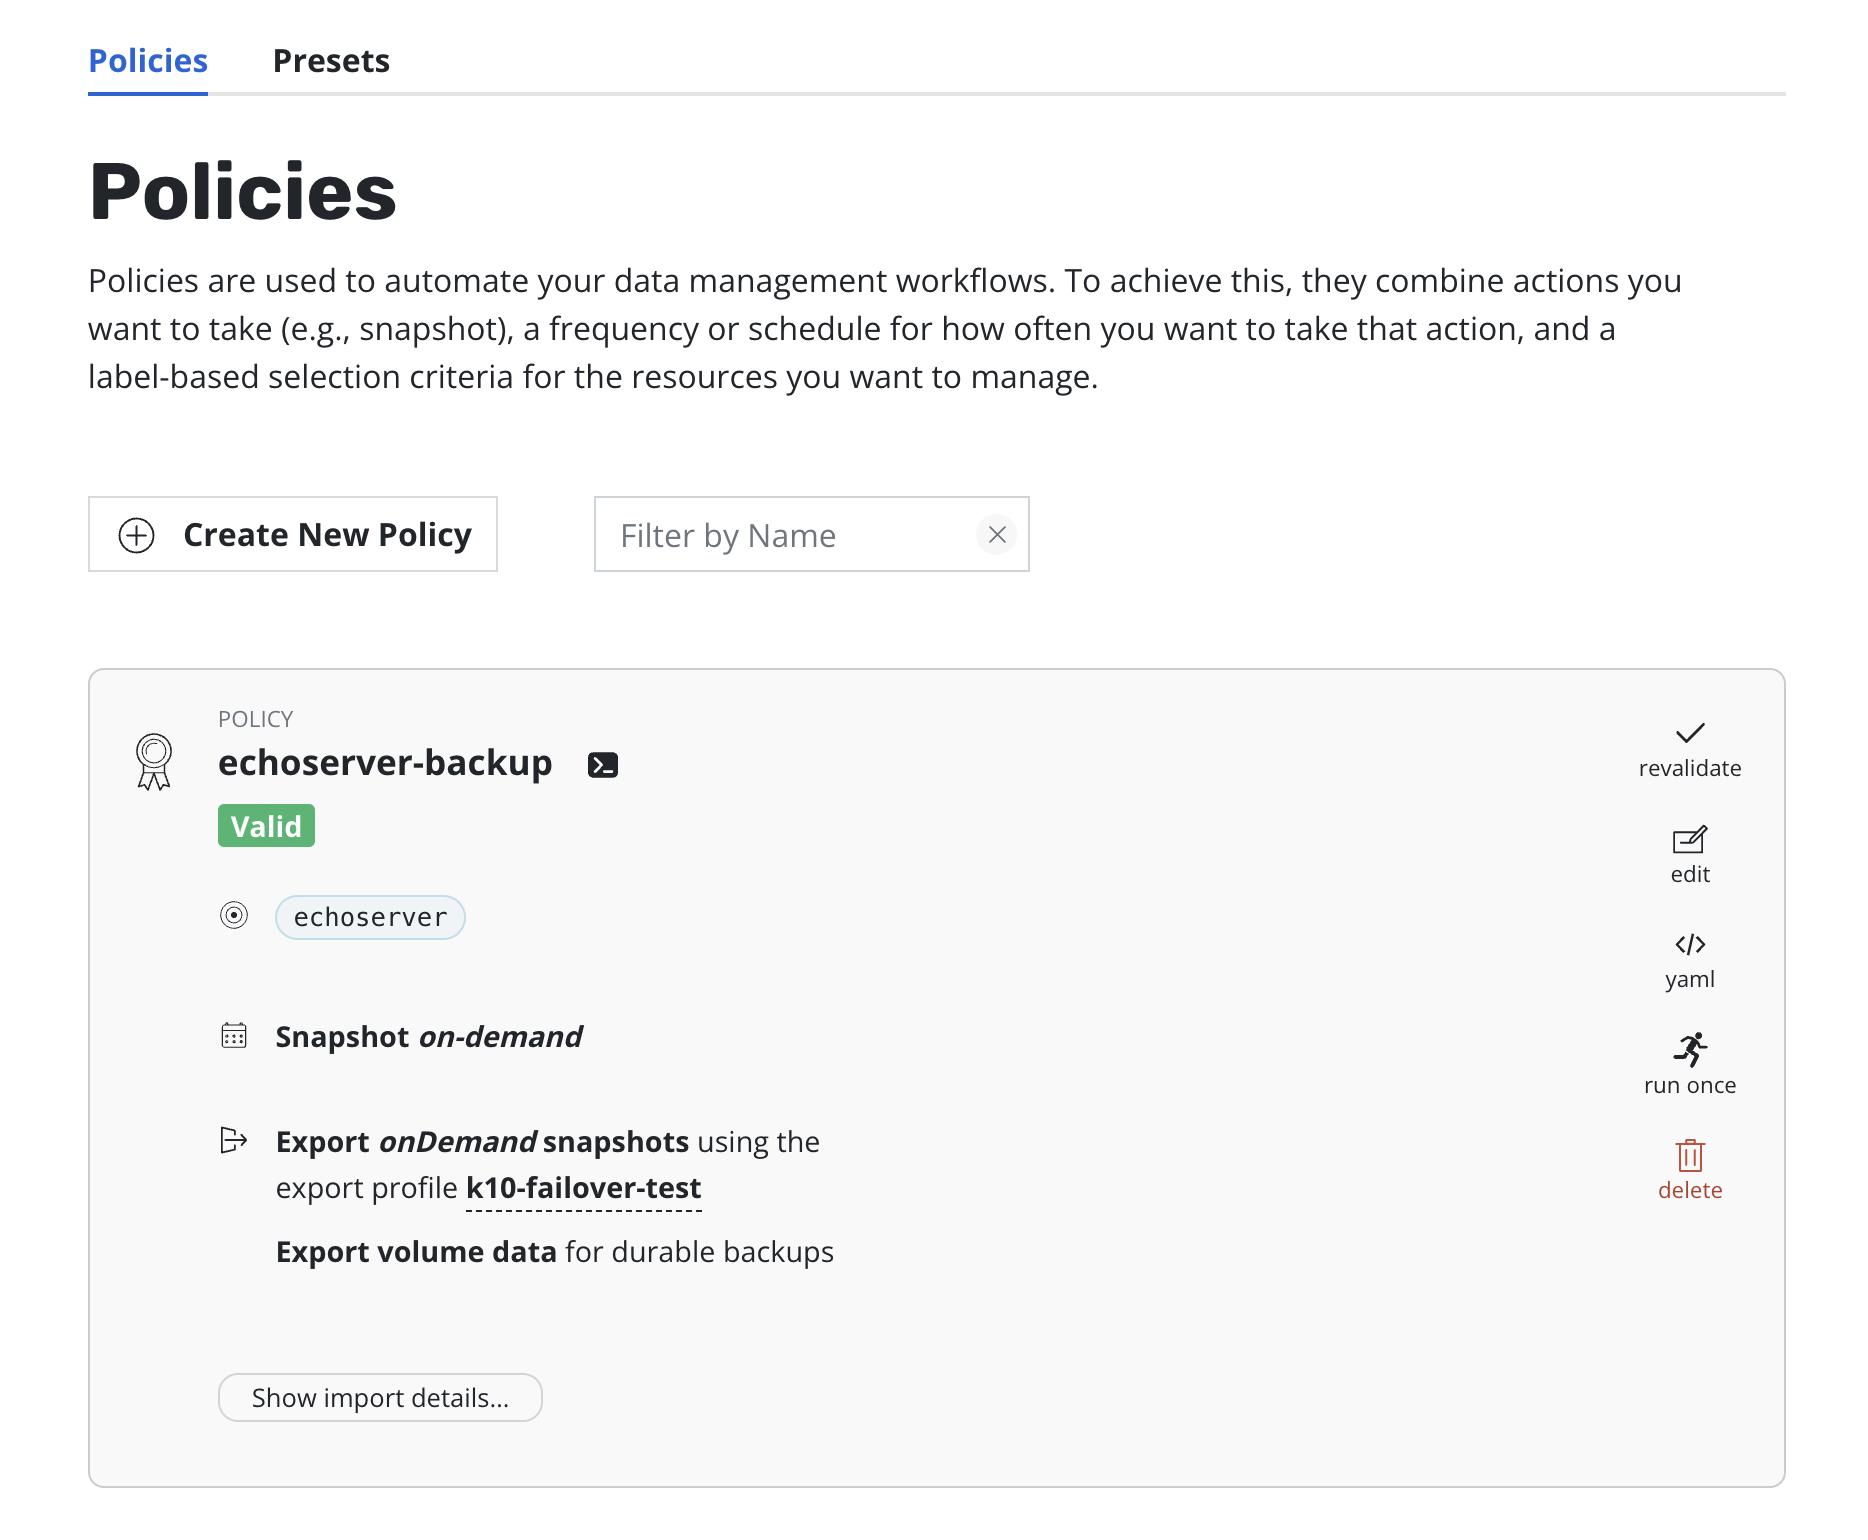
Task: Click the target icon beside echoserver label
Action: pos(234,915)
